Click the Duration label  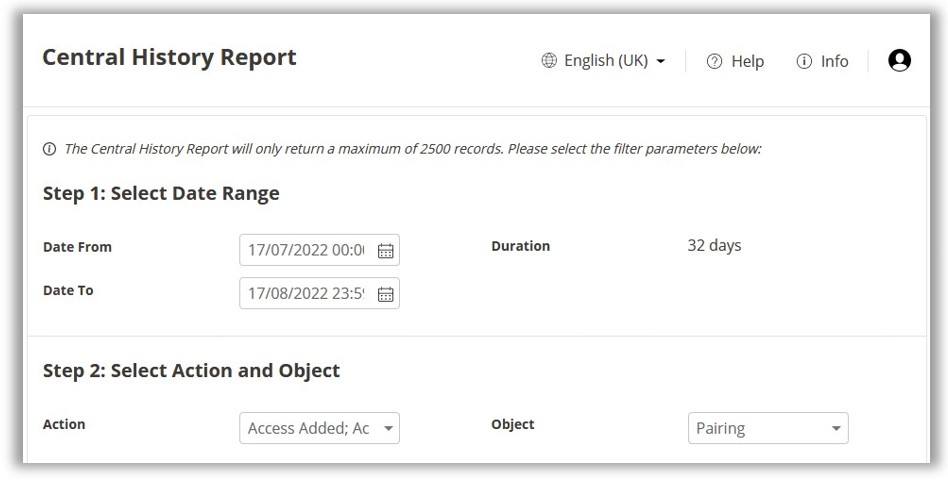pos(520,246)
